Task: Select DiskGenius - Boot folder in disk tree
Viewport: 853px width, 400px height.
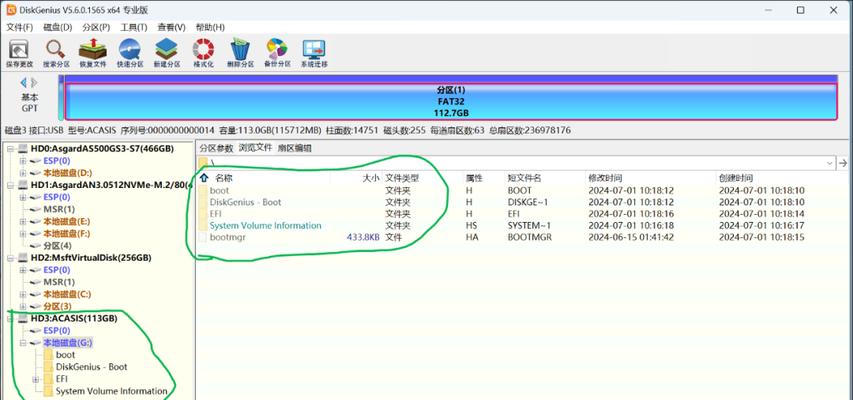Action: click(x=91, y=367)
